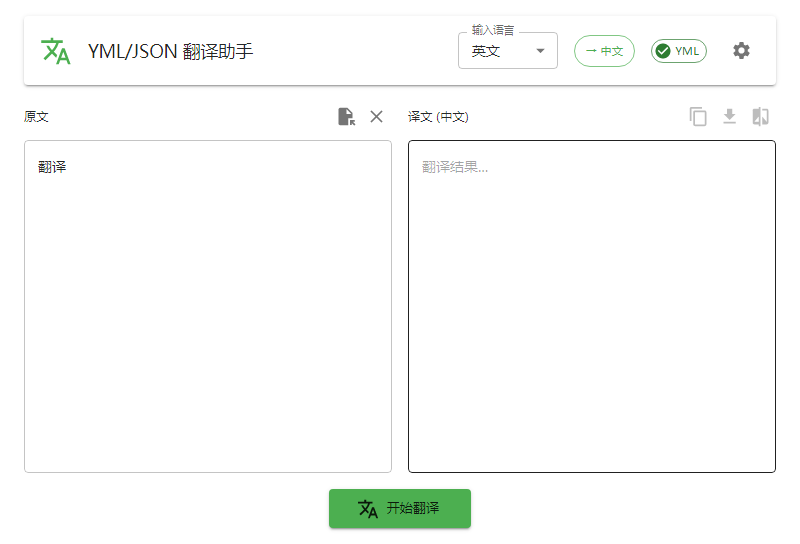Toggle the → 中文 target language chip
This screenshot has width=800, height=544.
(x=604, y=51)
